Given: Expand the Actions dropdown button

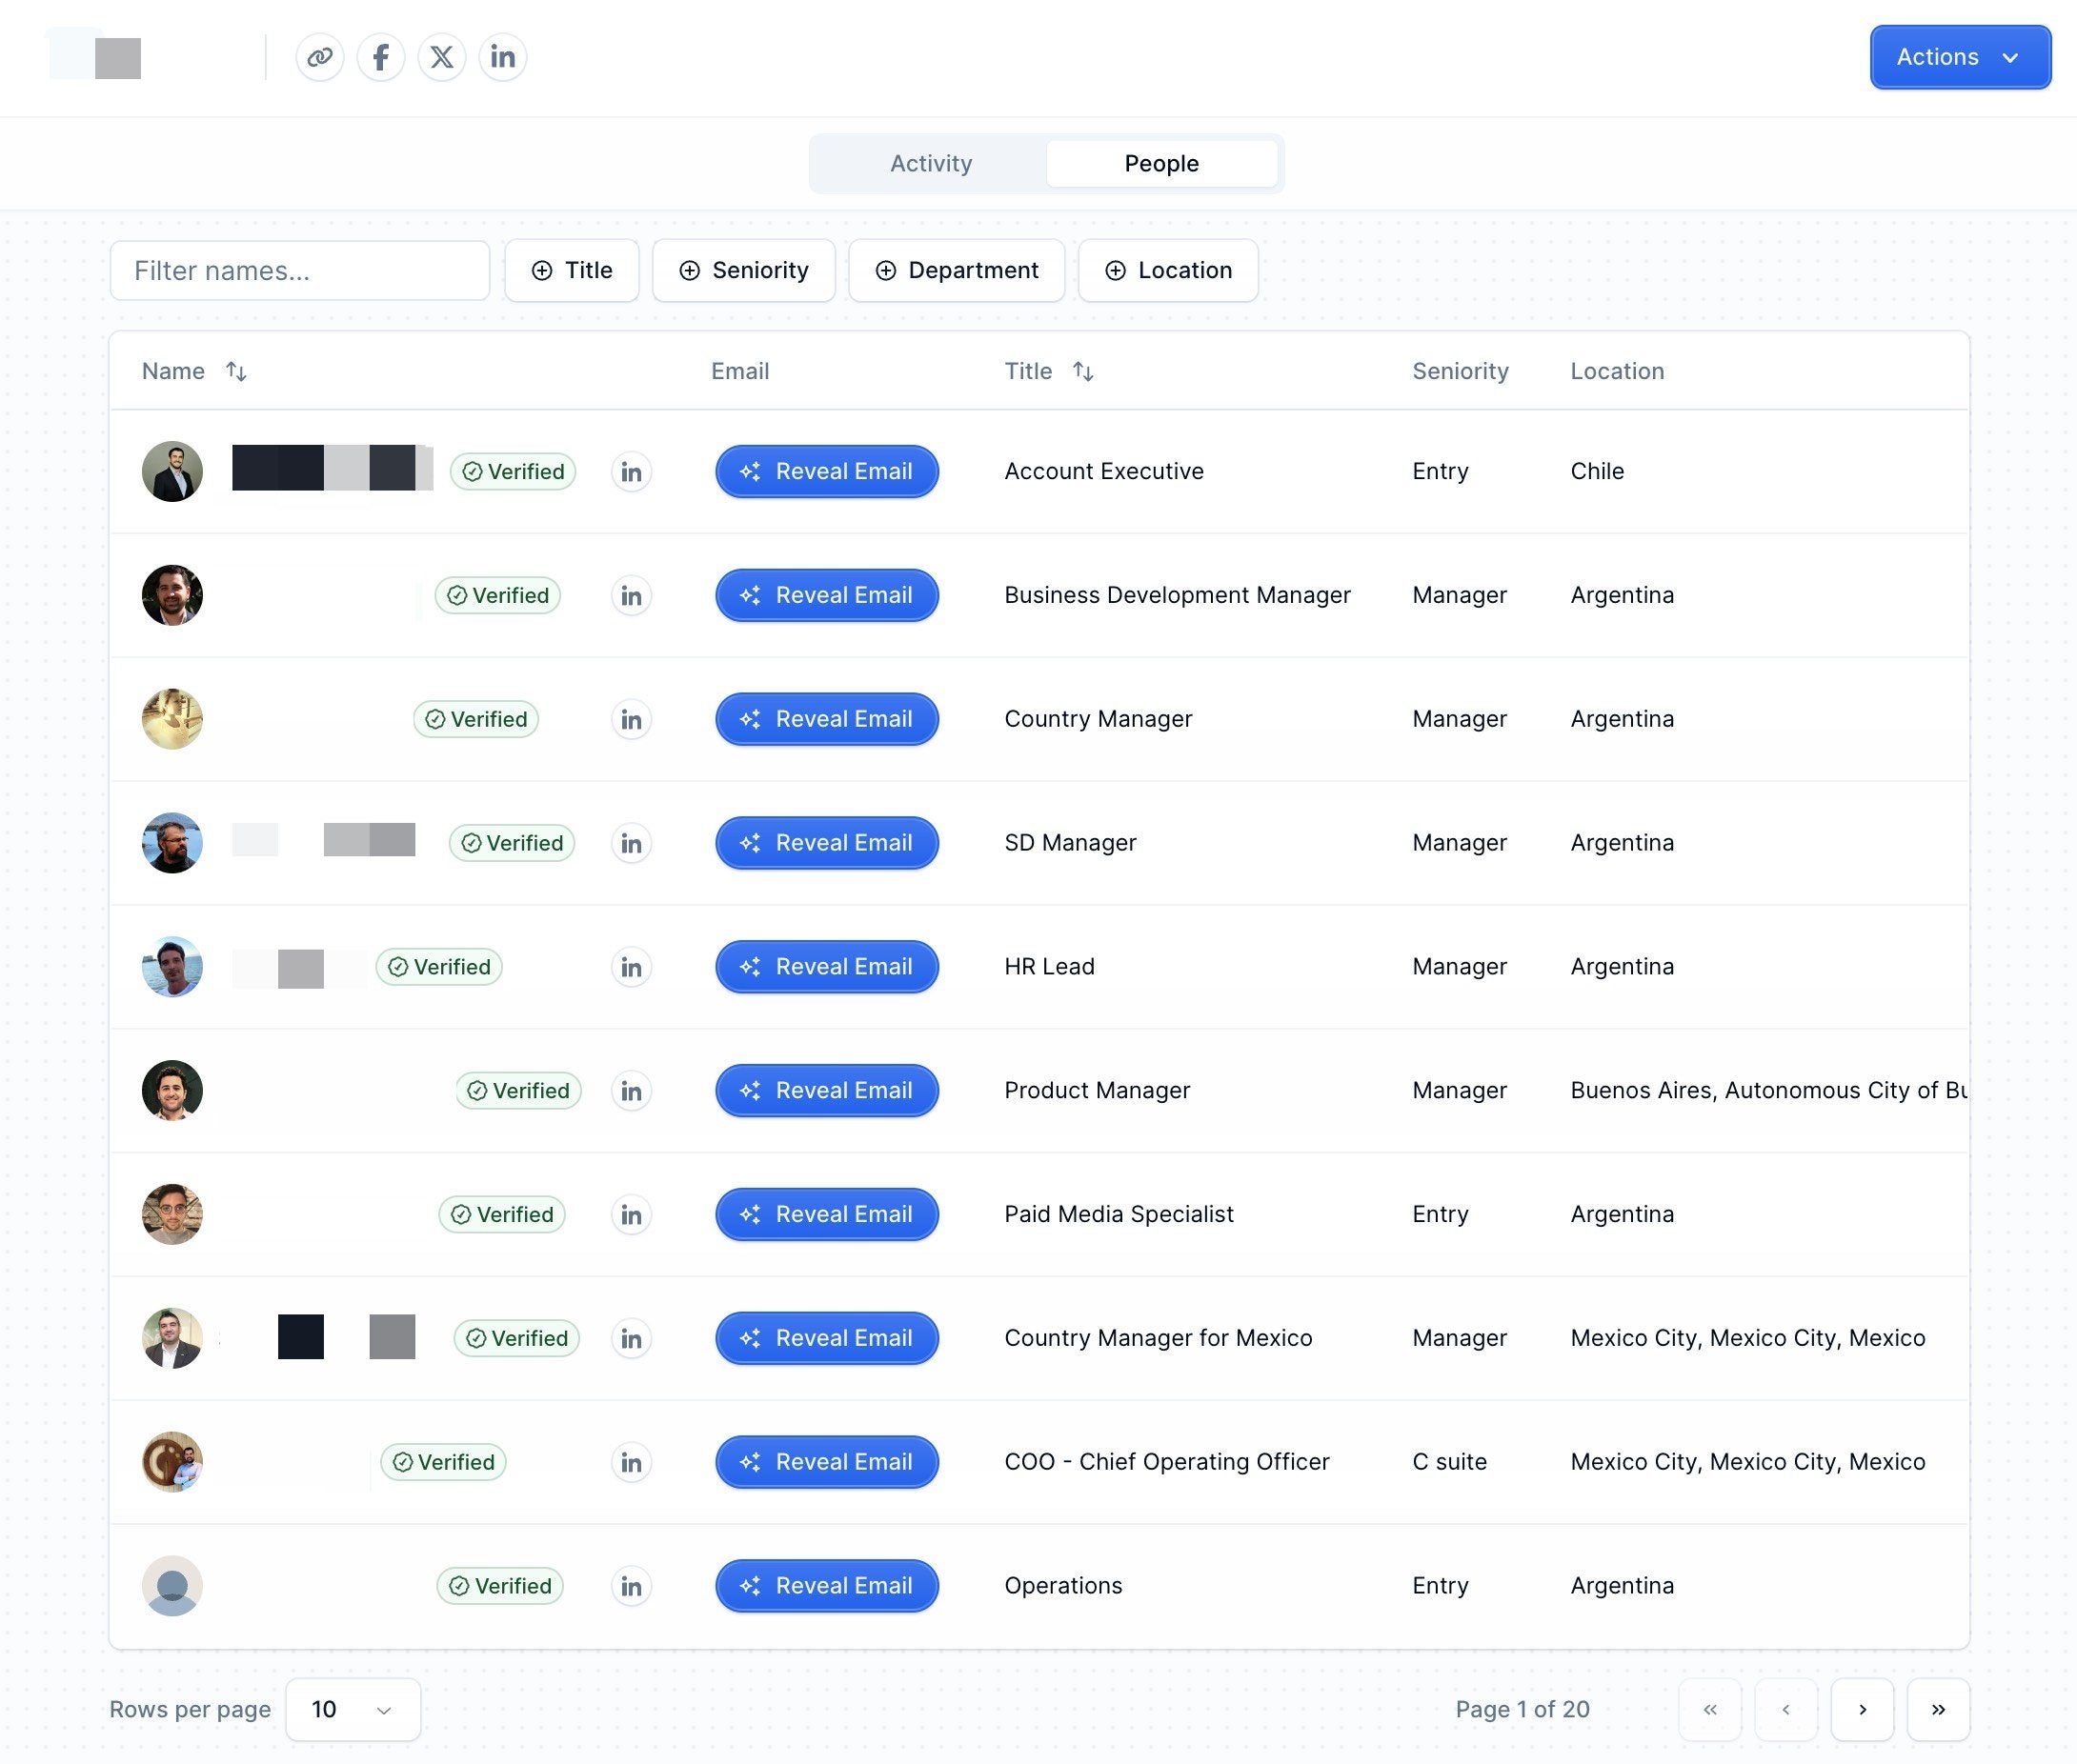Looking at the screenshot, I should click(x=1959, y=57).
